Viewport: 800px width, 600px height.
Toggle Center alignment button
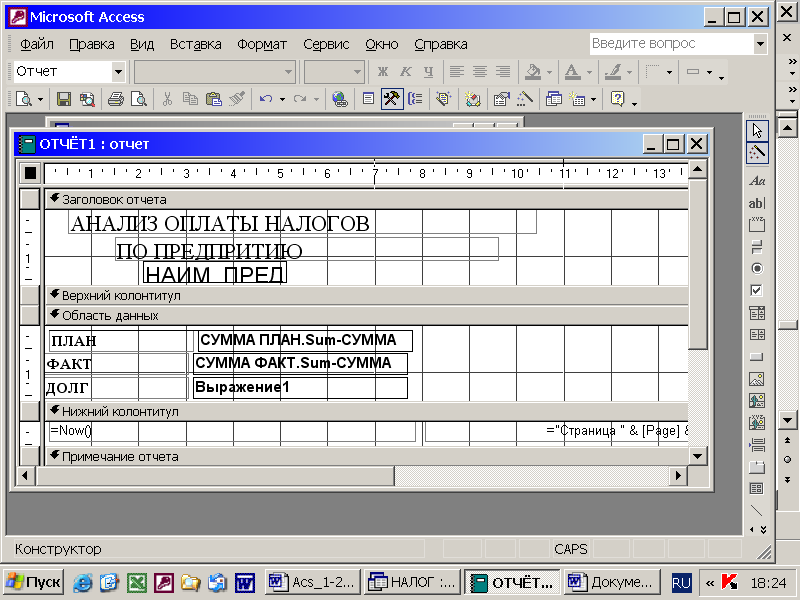480,71
